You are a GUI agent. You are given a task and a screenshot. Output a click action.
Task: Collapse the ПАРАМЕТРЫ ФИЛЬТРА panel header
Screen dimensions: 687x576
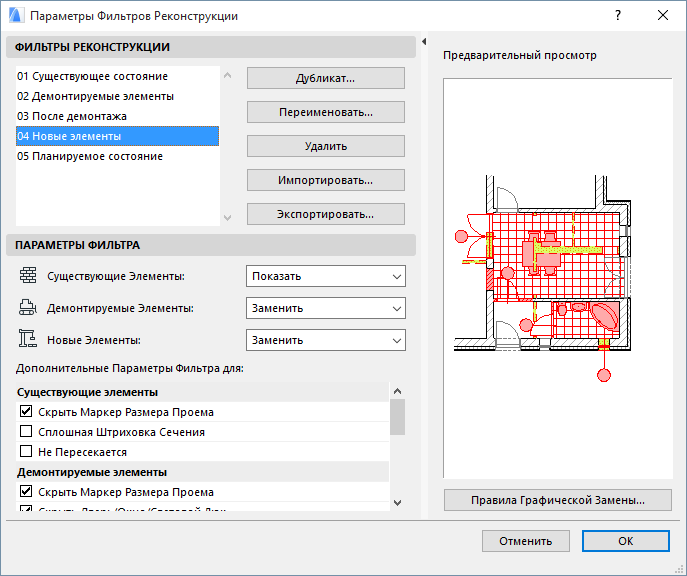coord(211,245)
